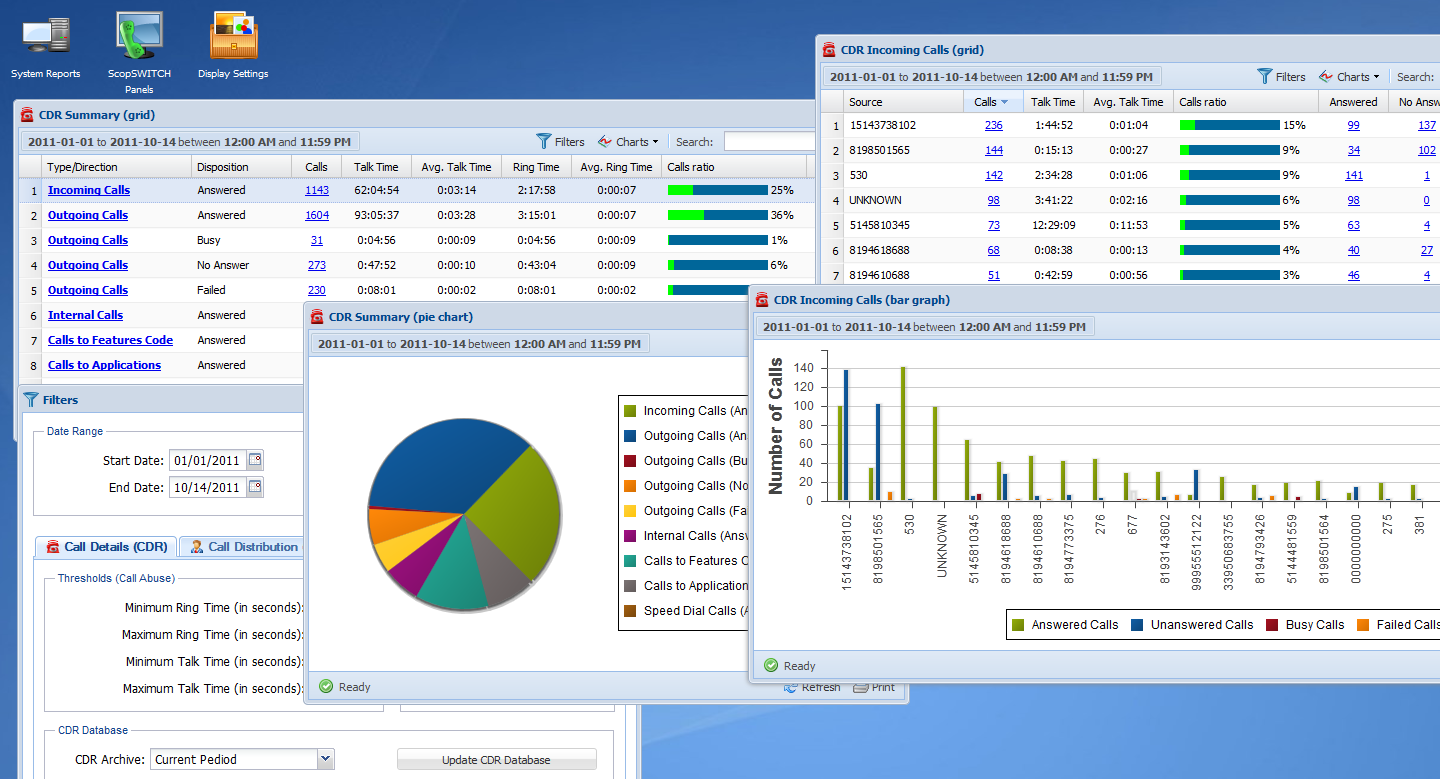
Task: Open calendar picker beside End Date
Action: (255, 487)
